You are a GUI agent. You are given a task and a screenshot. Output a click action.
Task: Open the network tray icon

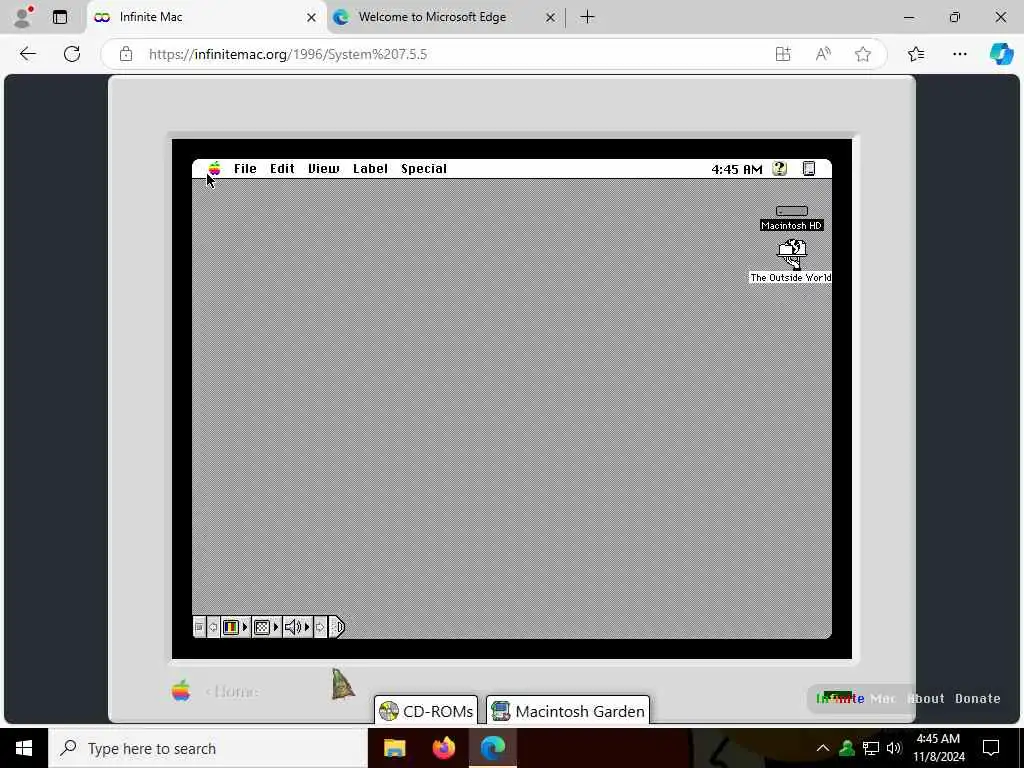(871, 748)
